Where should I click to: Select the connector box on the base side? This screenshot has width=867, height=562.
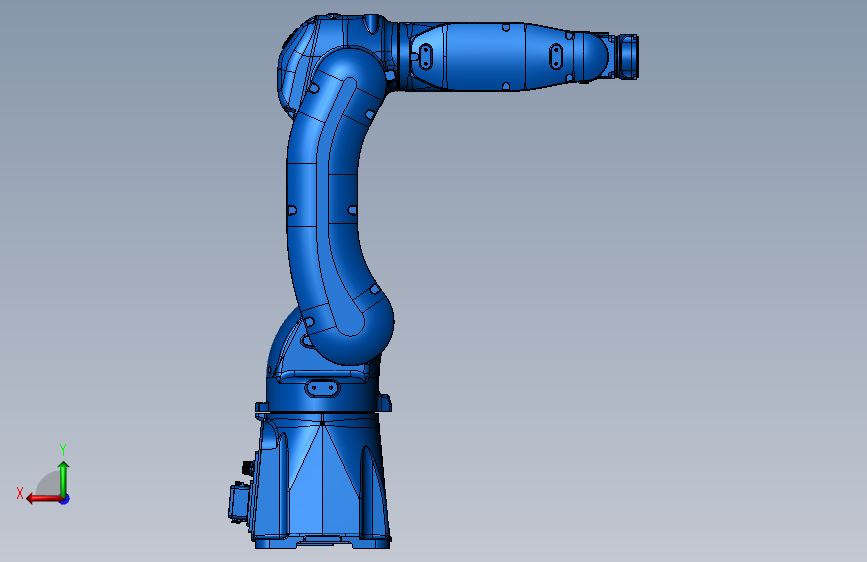(238, 501)
